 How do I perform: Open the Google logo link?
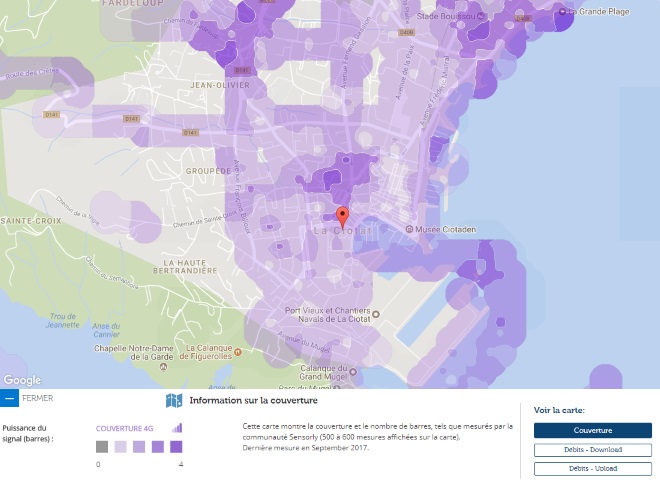22,380
